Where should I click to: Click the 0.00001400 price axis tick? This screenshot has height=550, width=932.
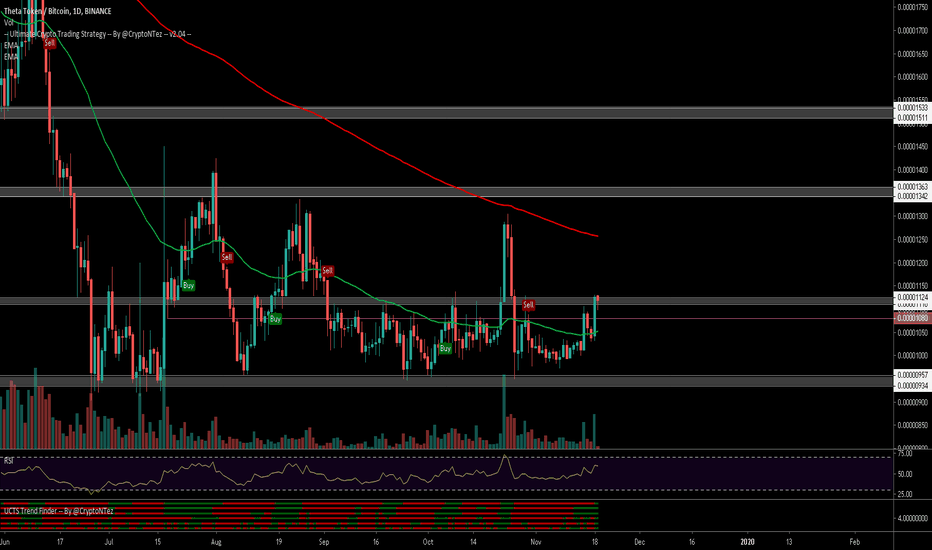912,170
